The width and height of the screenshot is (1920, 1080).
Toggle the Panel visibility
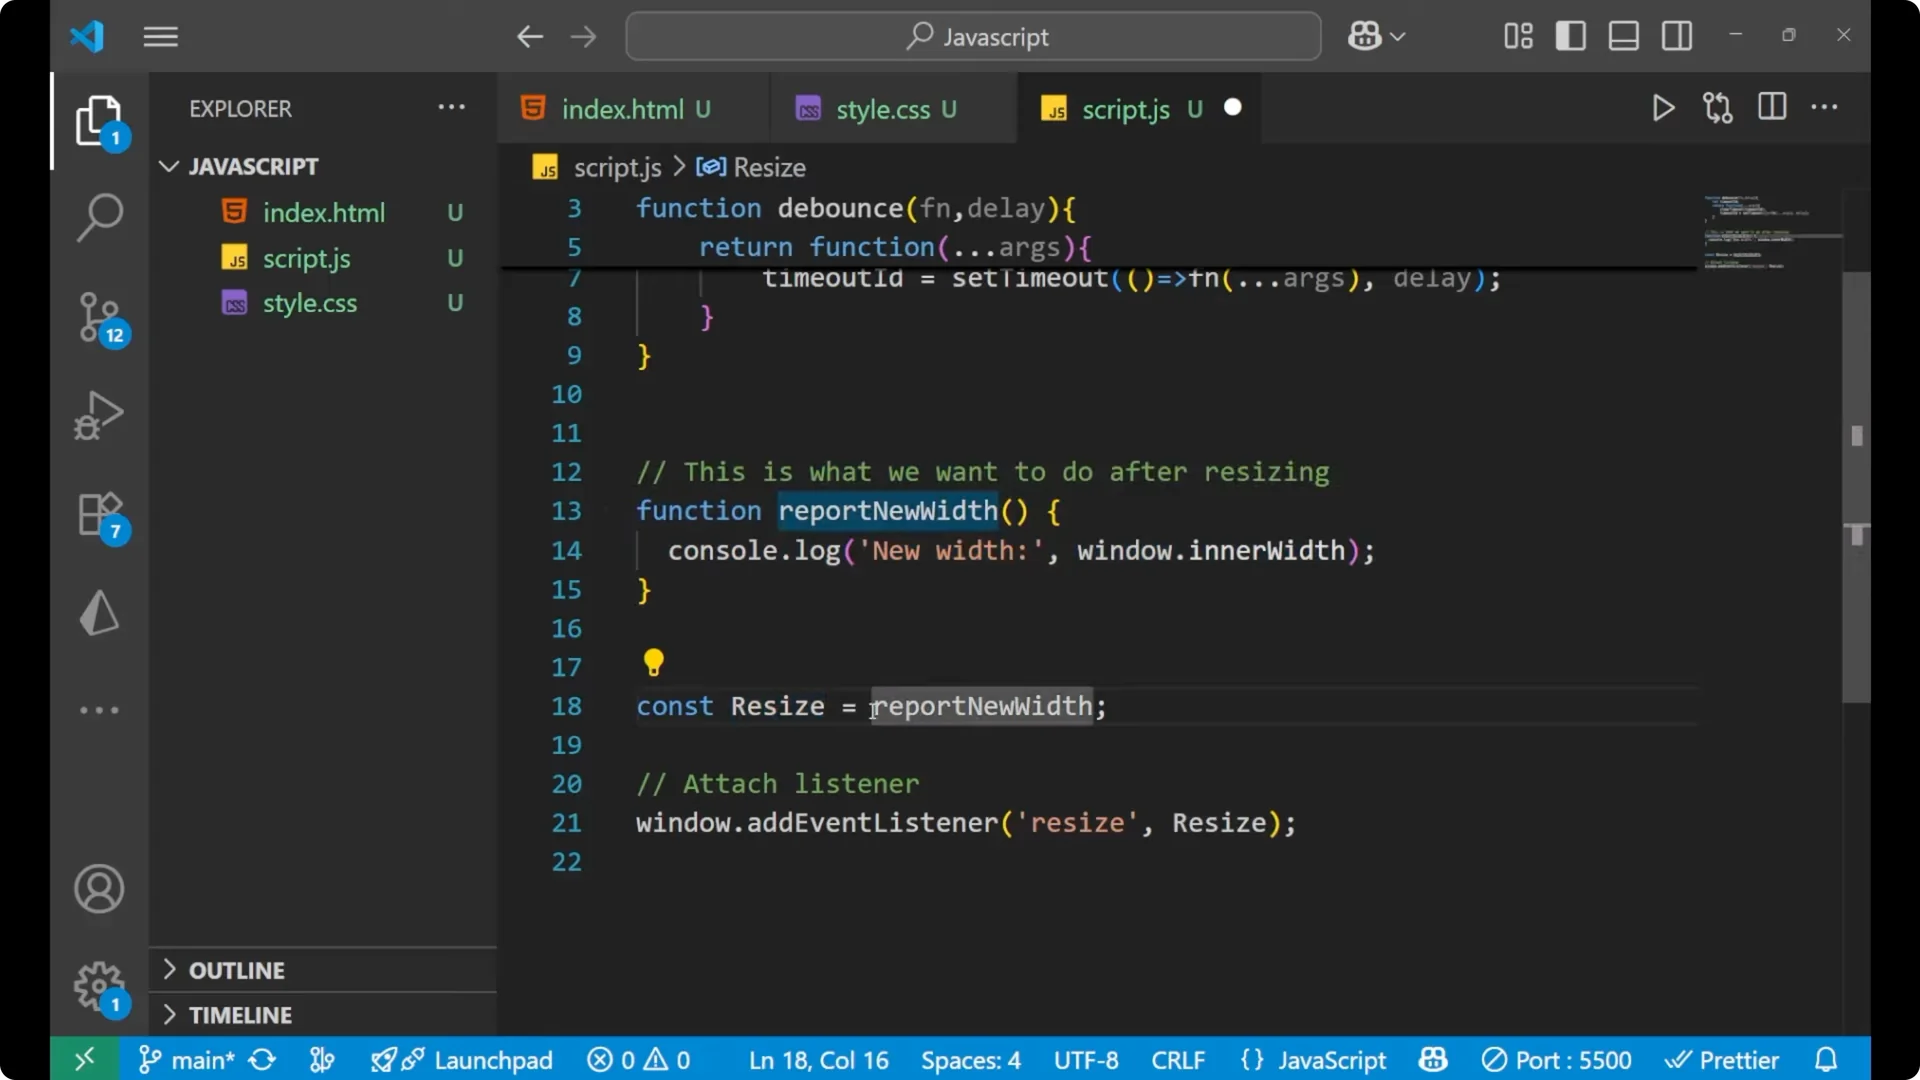(1623, 35)
